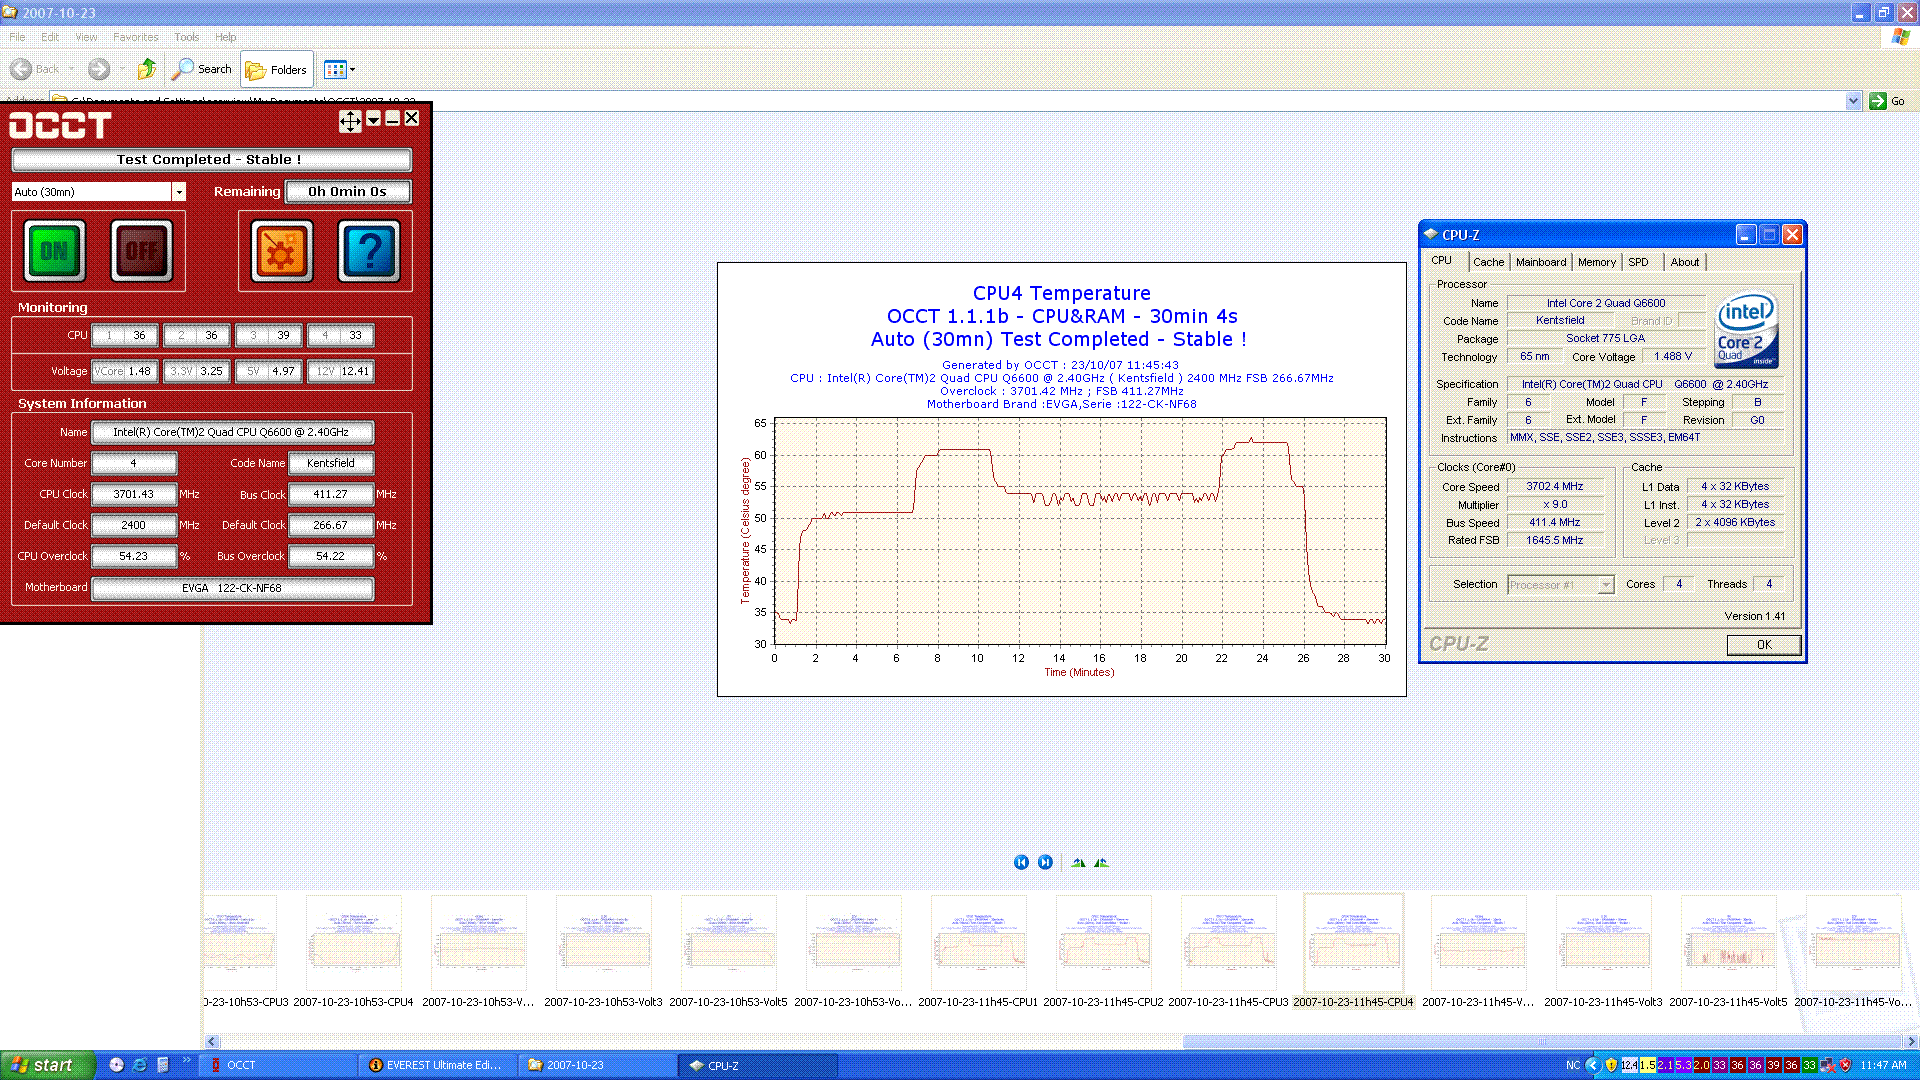Viewport: 1920px width, 1080px height.
Task: Click the OCCT Motherboard field EVGA 122-CK-NF68
Action: click(232, 588)
